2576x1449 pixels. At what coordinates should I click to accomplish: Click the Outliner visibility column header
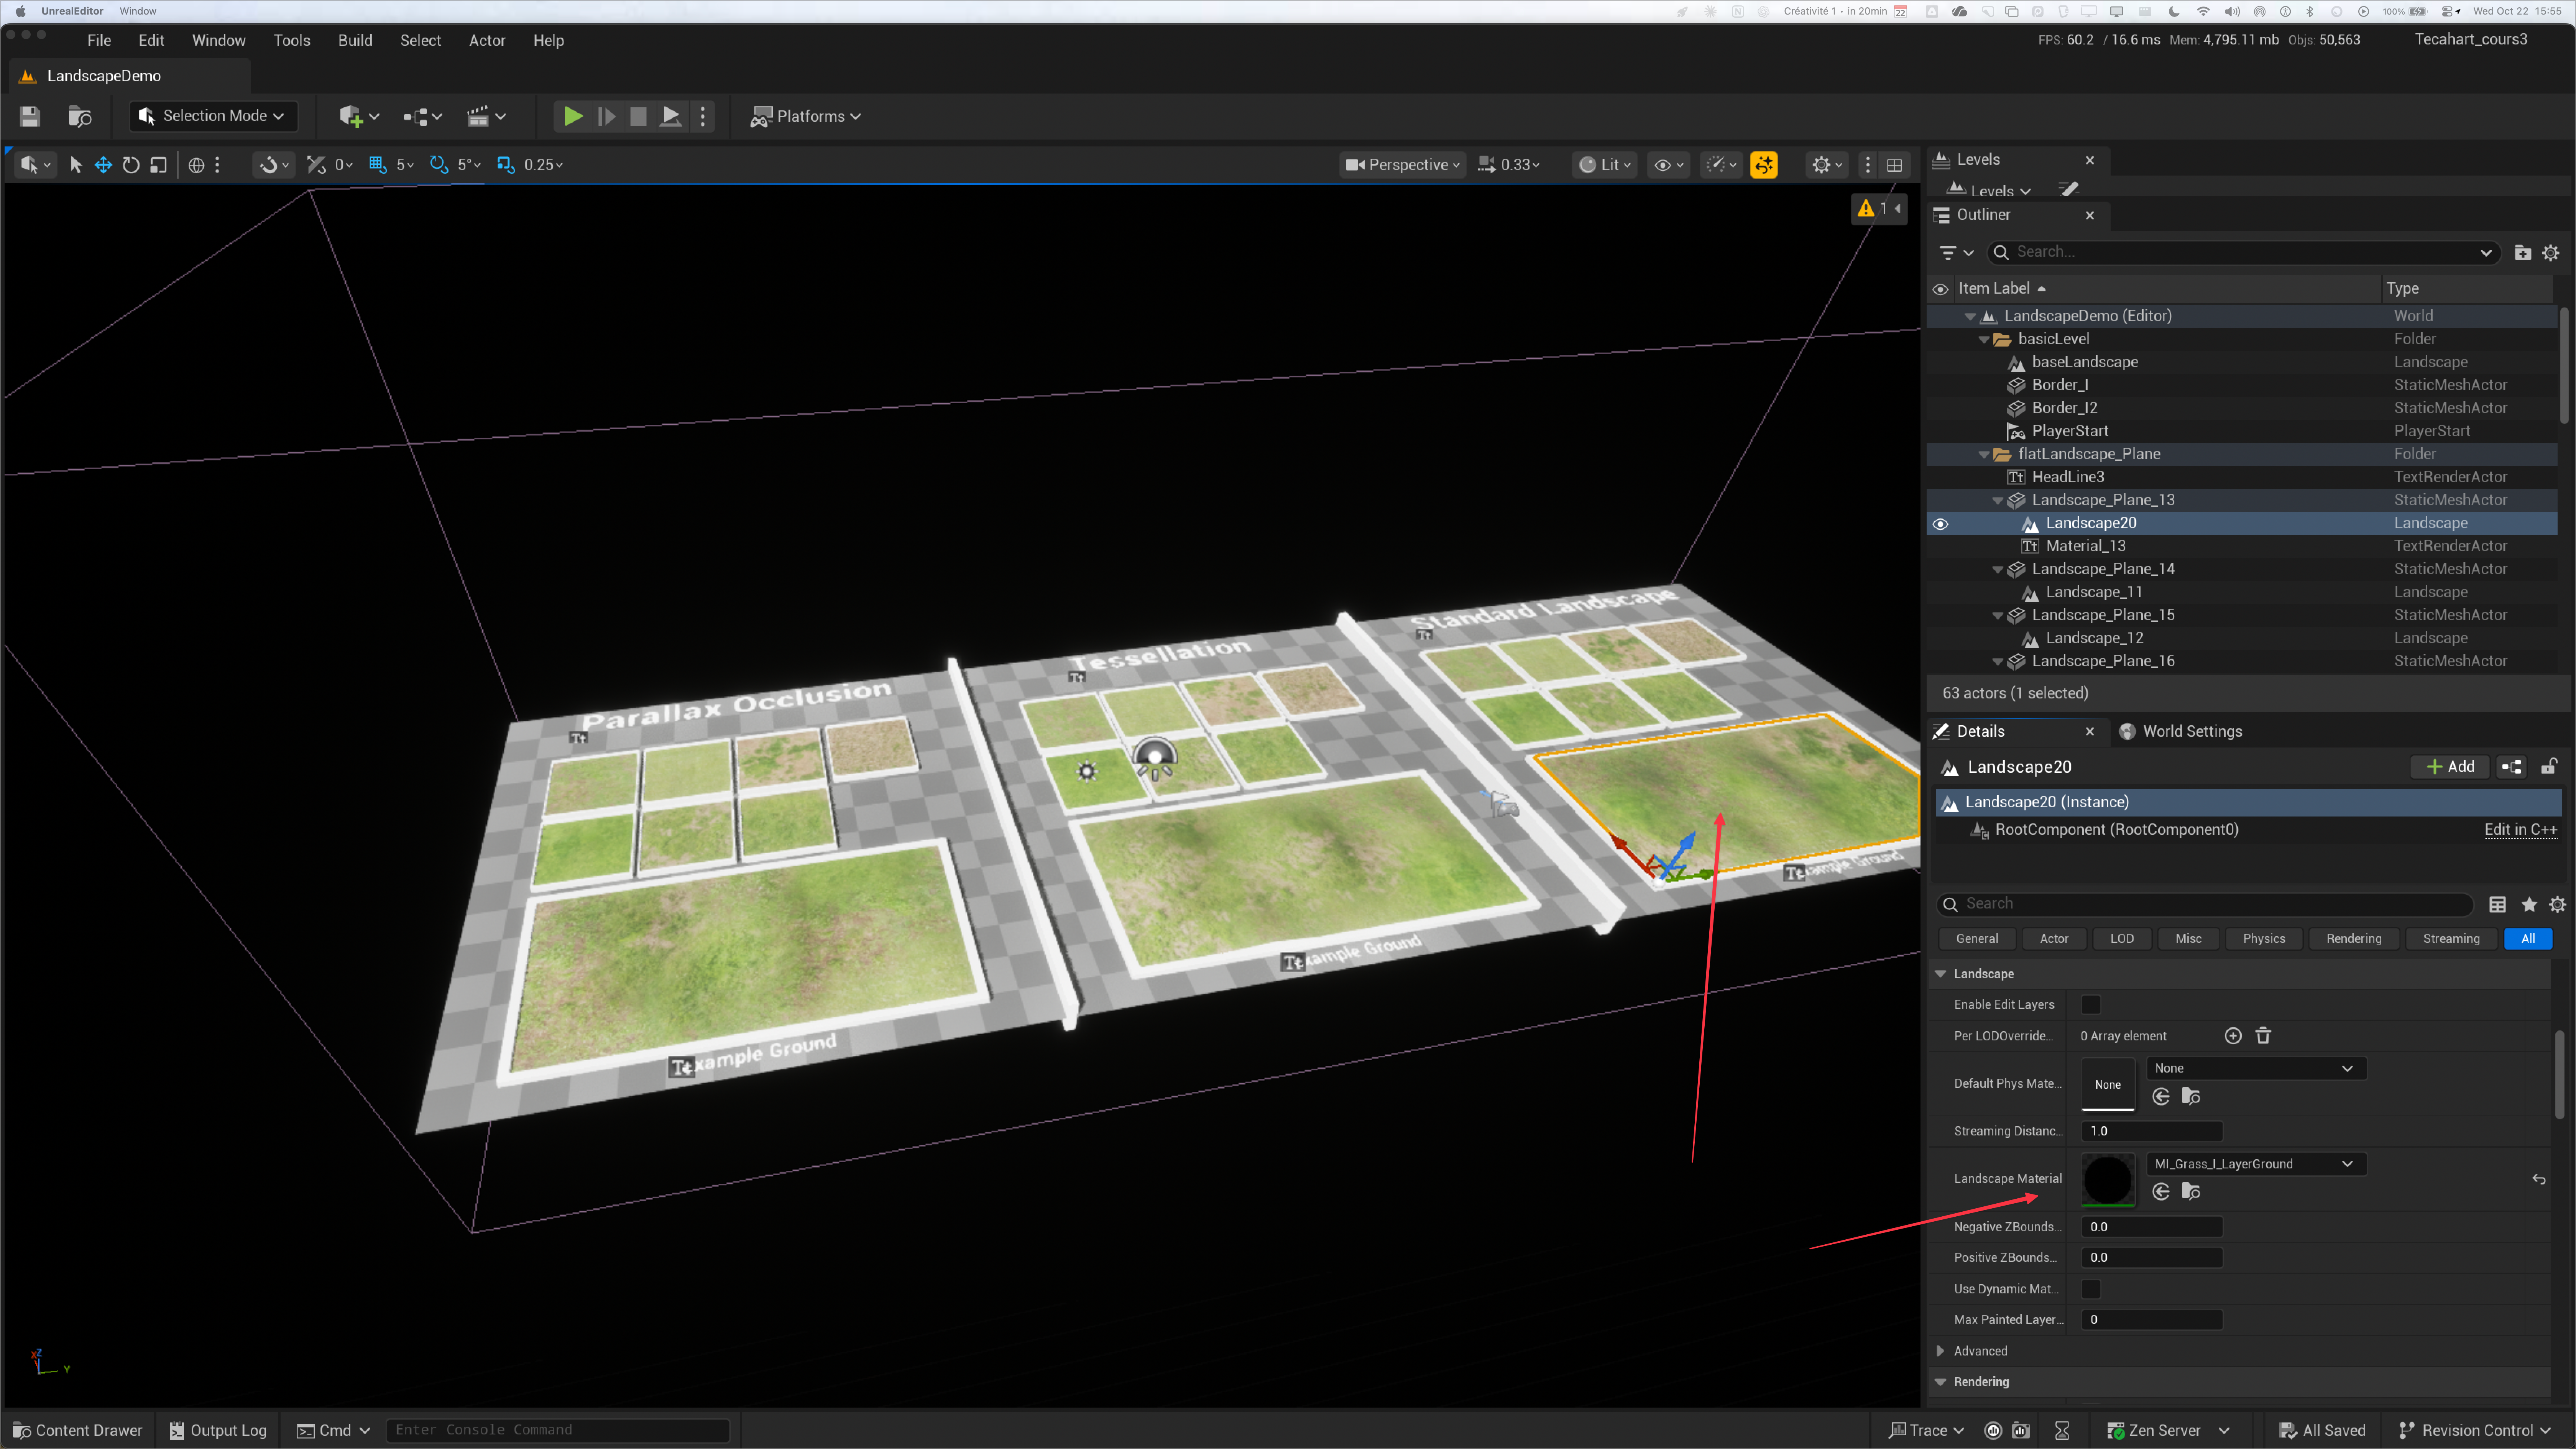(1941, 289)
